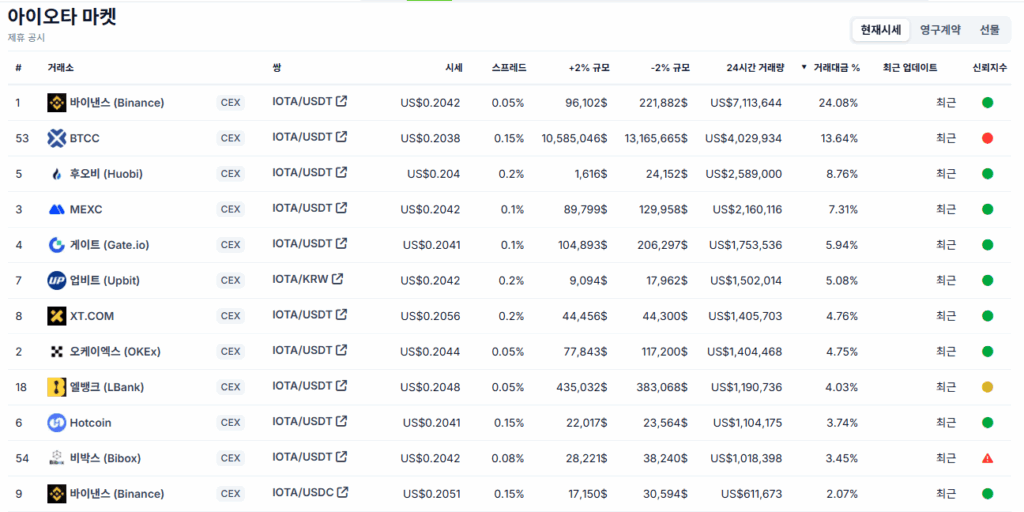This screenshot has width=1024, height=512.
Task: Open the Hotcoin exchange name link
Action: (91, 423)
